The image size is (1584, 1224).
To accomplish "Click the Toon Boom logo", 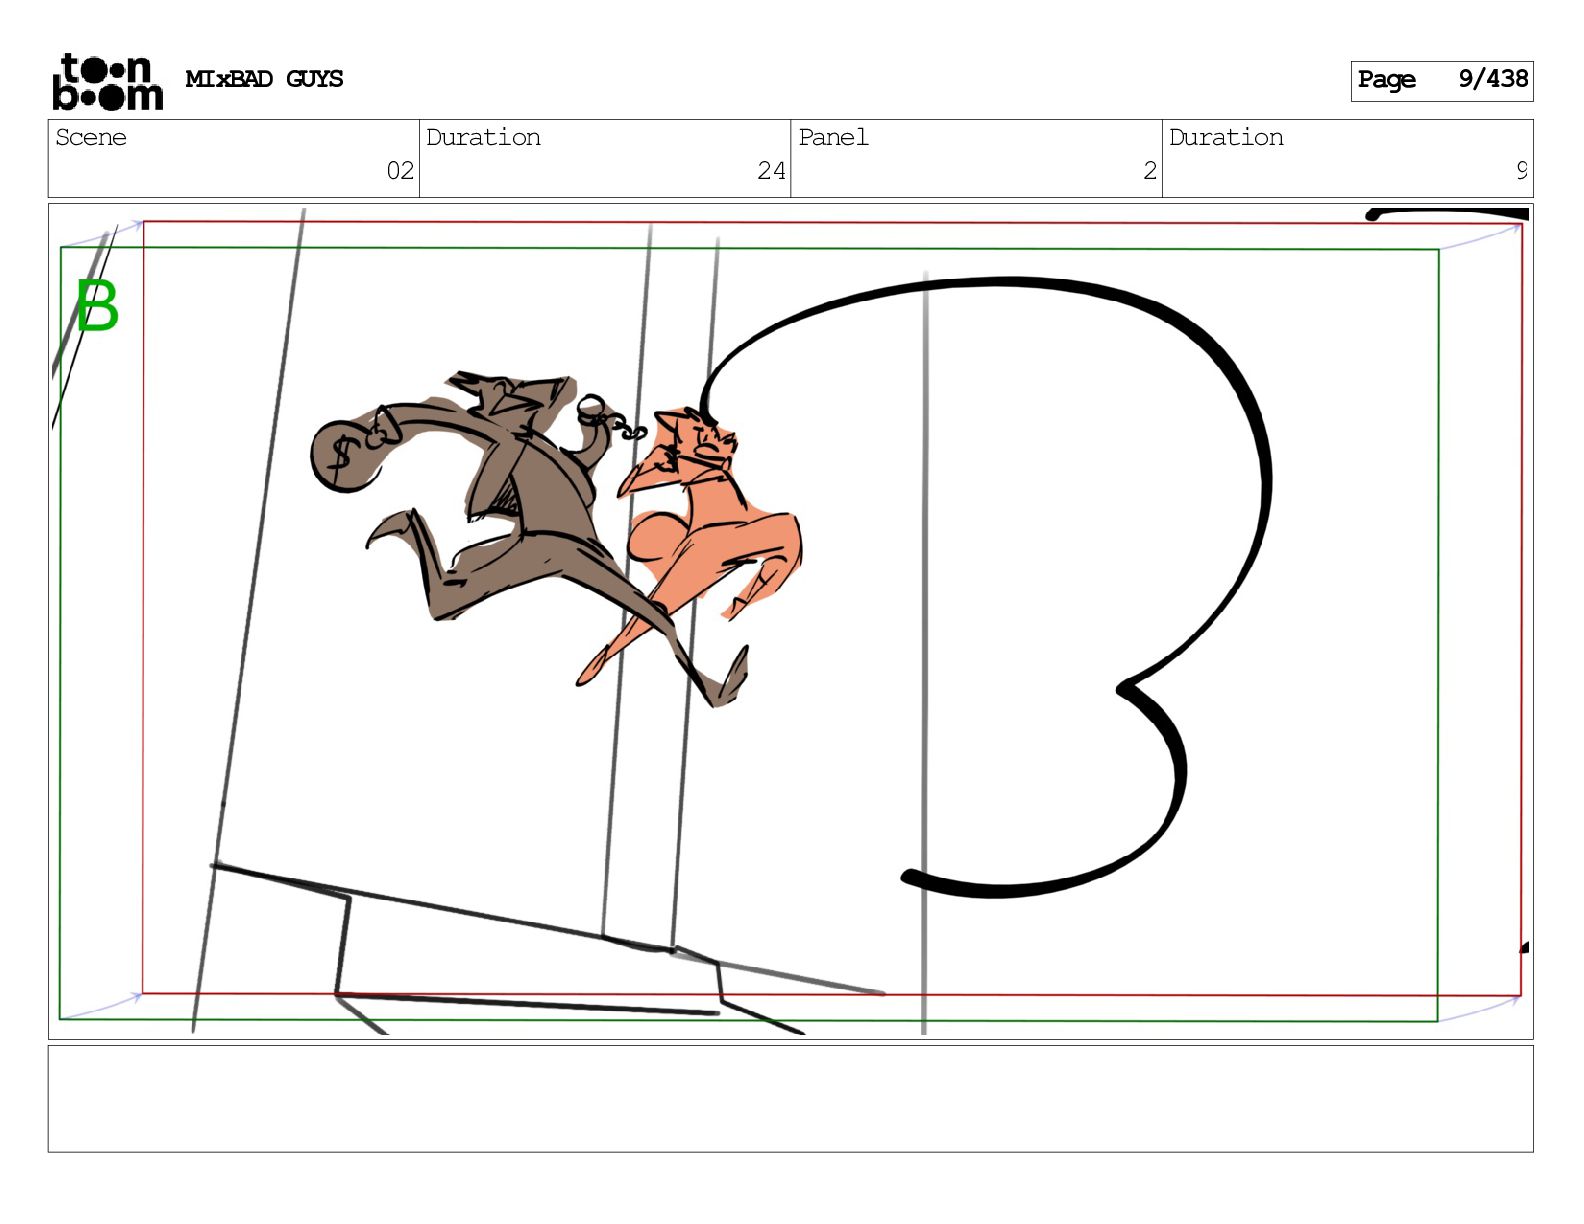I will [x=108, y=81].
